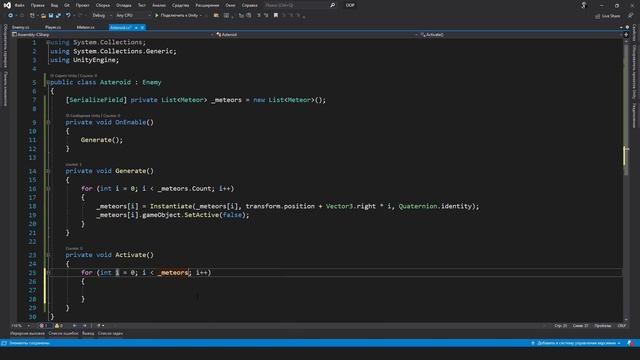Click _meteors identifier on line 25
Screen dimensions: 640x360
pos(173,273)
